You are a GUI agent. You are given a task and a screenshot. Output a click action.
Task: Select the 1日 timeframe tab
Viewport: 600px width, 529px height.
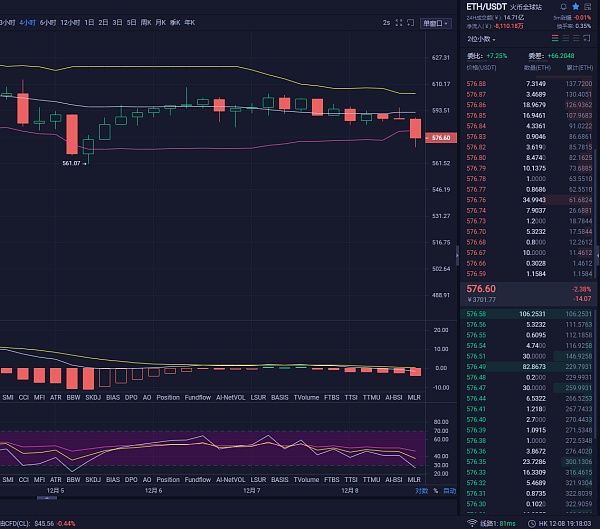coord(89,23)
